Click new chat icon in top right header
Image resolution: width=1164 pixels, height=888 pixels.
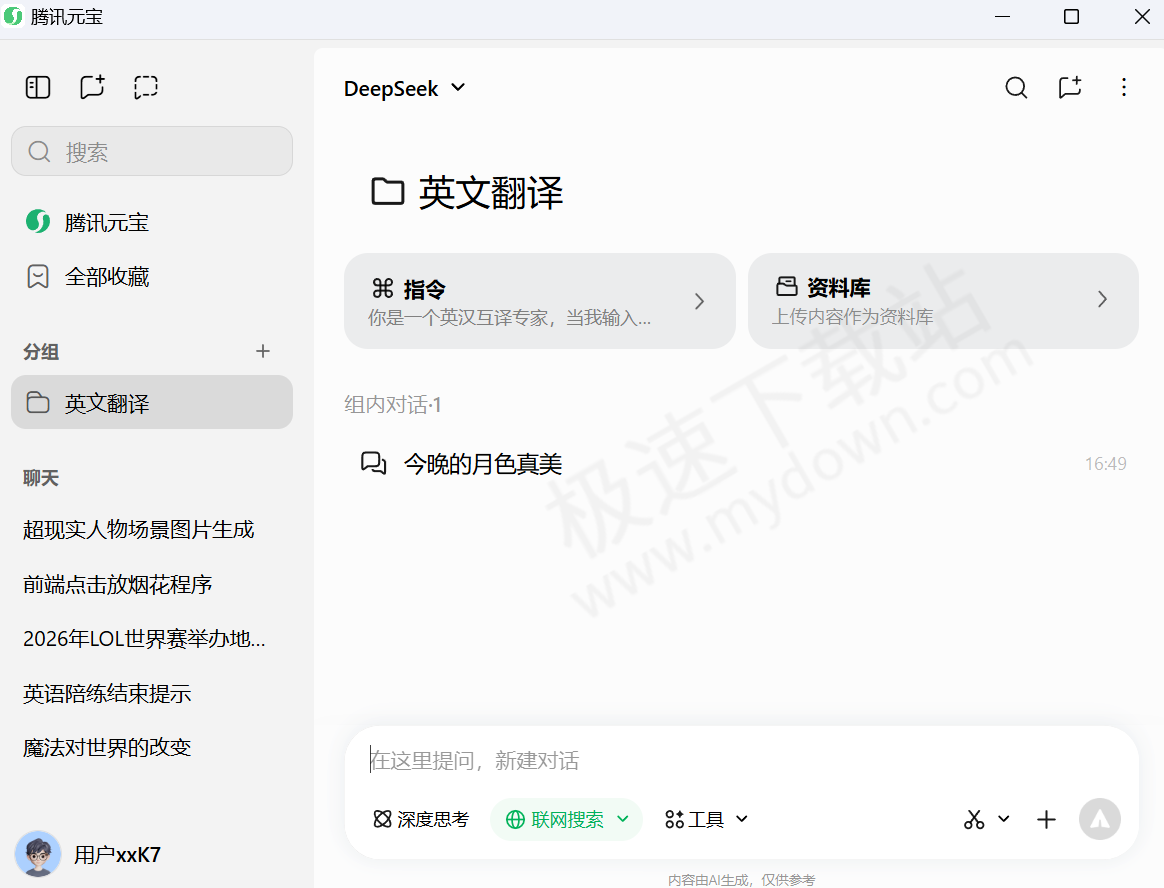click(x=1070, y=88)
